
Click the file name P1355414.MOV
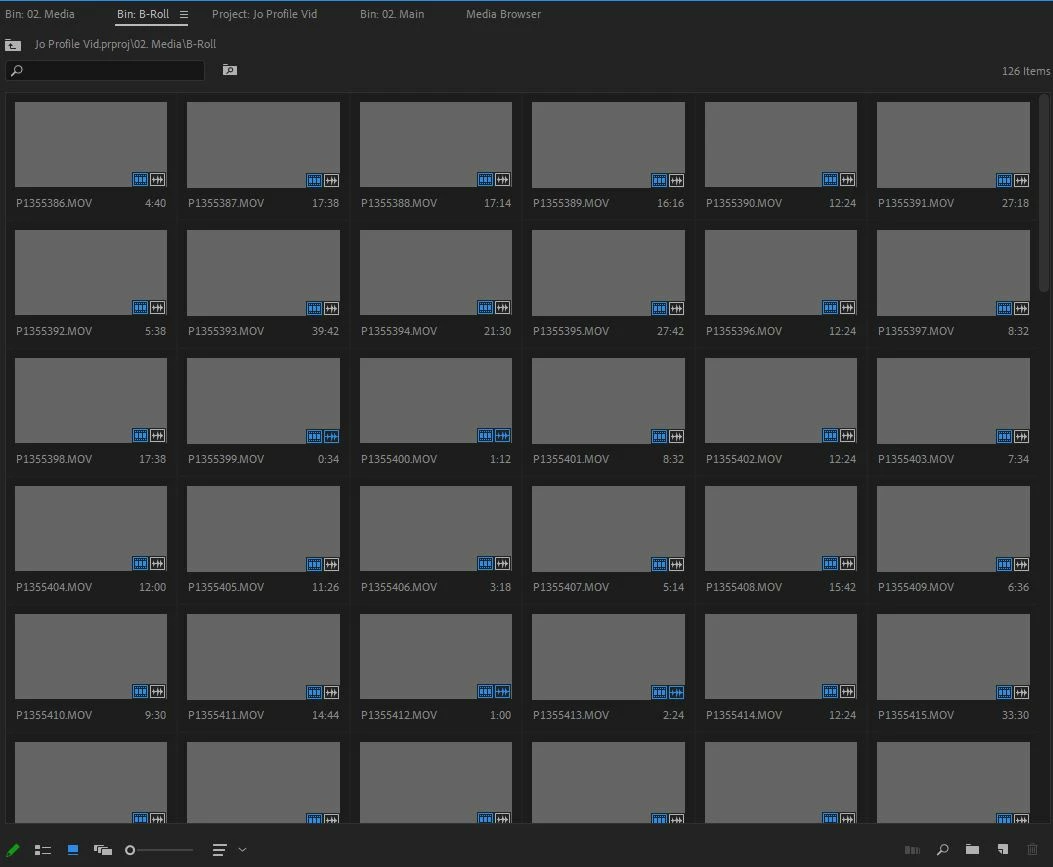pos(744,715)
